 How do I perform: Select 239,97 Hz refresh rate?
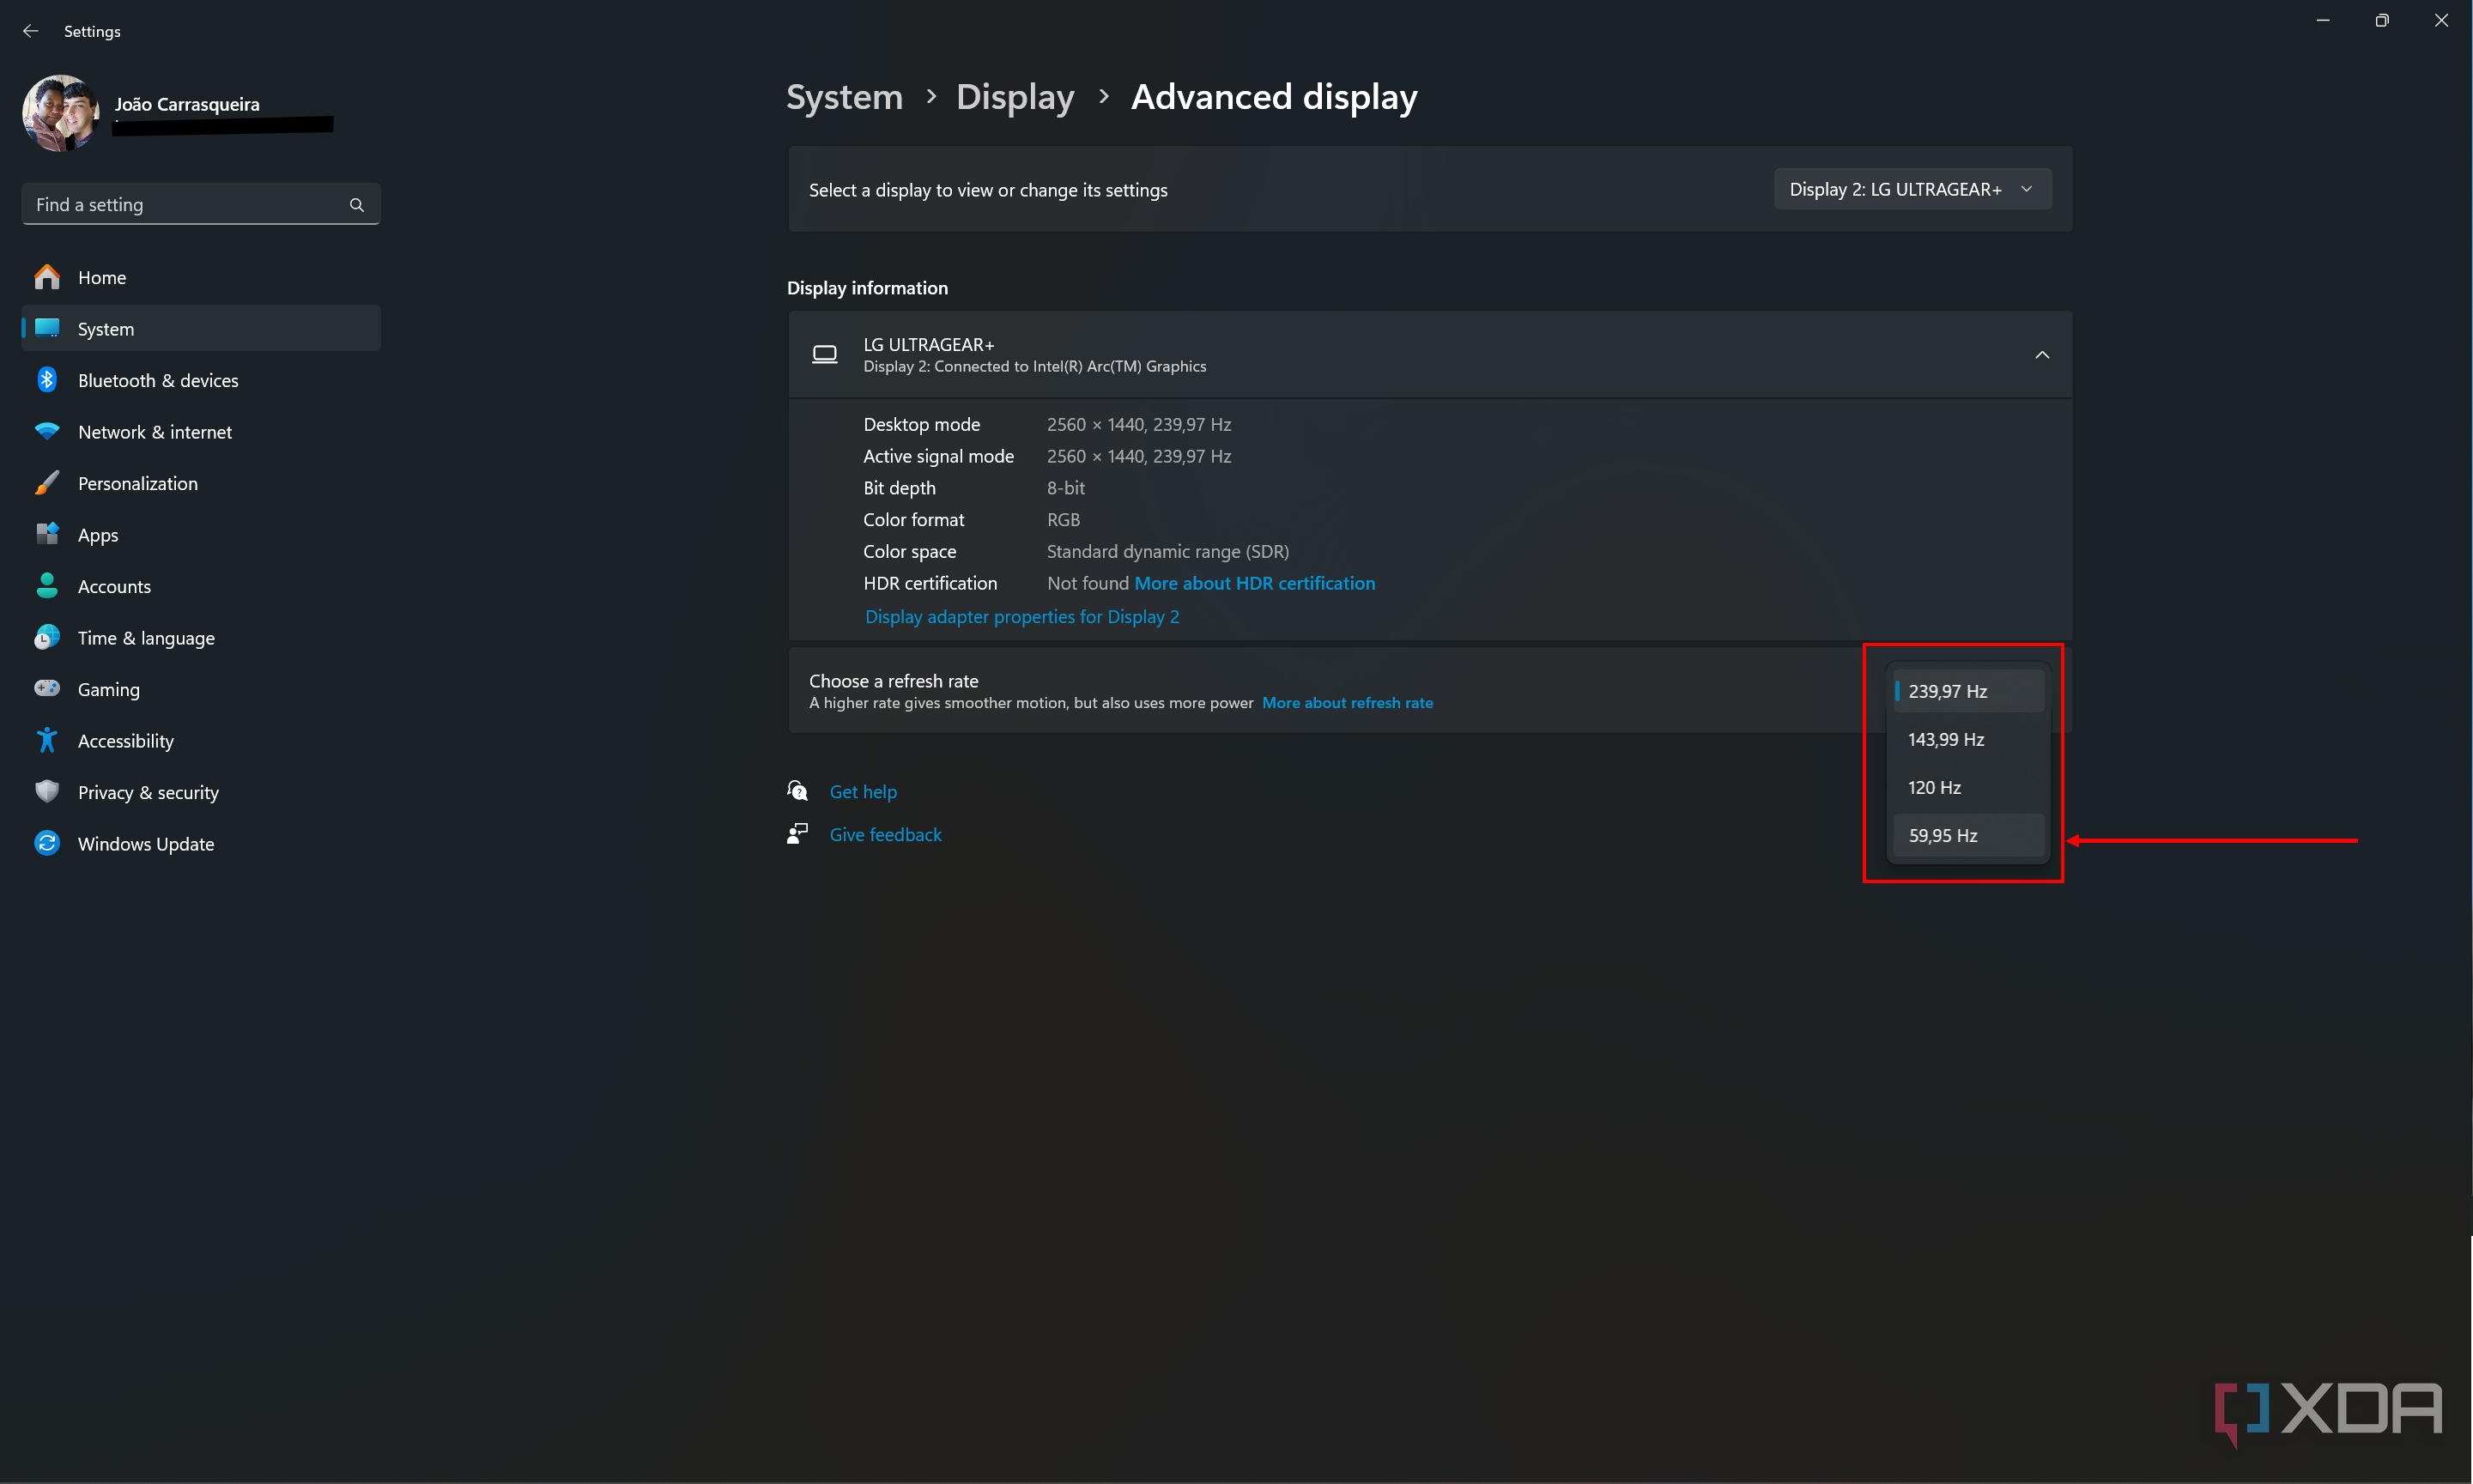click(x=1968, y=691)
